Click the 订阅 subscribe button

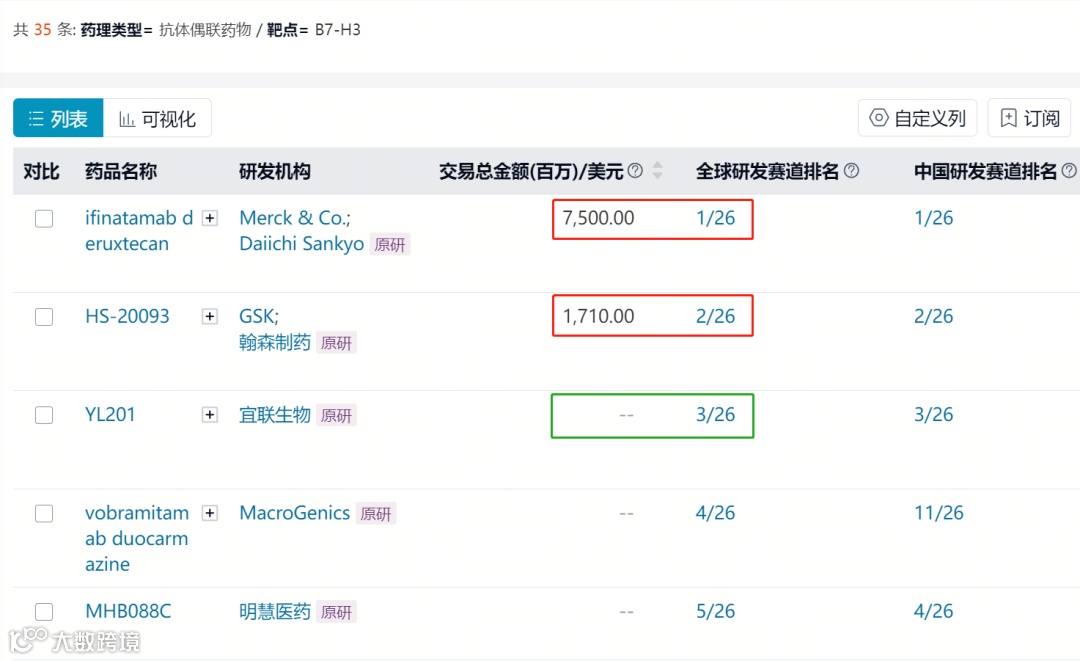[x=1029, y=118]
